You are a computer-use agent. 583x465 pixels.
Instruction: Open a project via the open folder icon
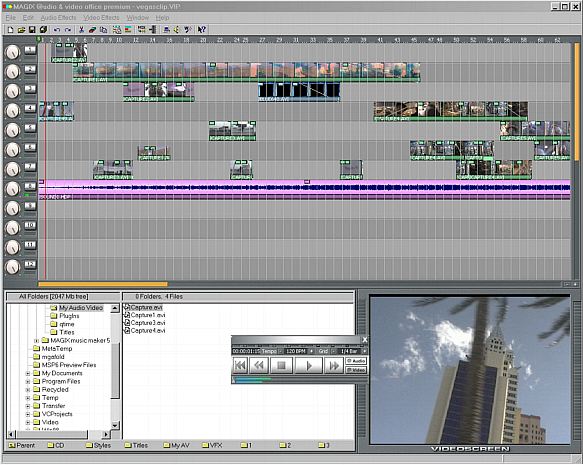(x=21, y=30)
